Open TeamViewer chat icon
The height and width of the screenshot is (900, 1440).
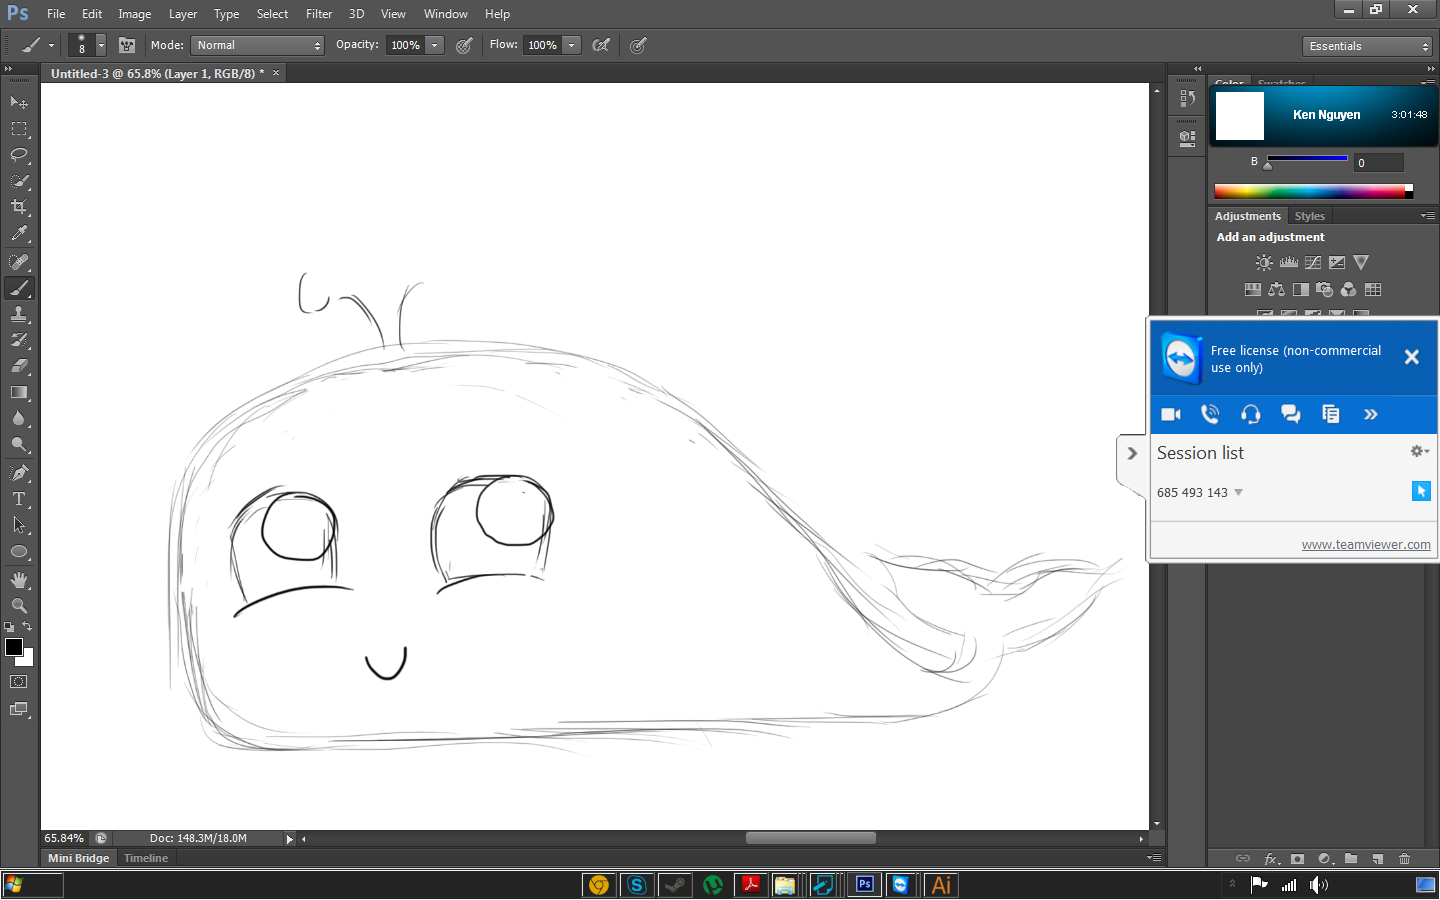(1291, 414)
